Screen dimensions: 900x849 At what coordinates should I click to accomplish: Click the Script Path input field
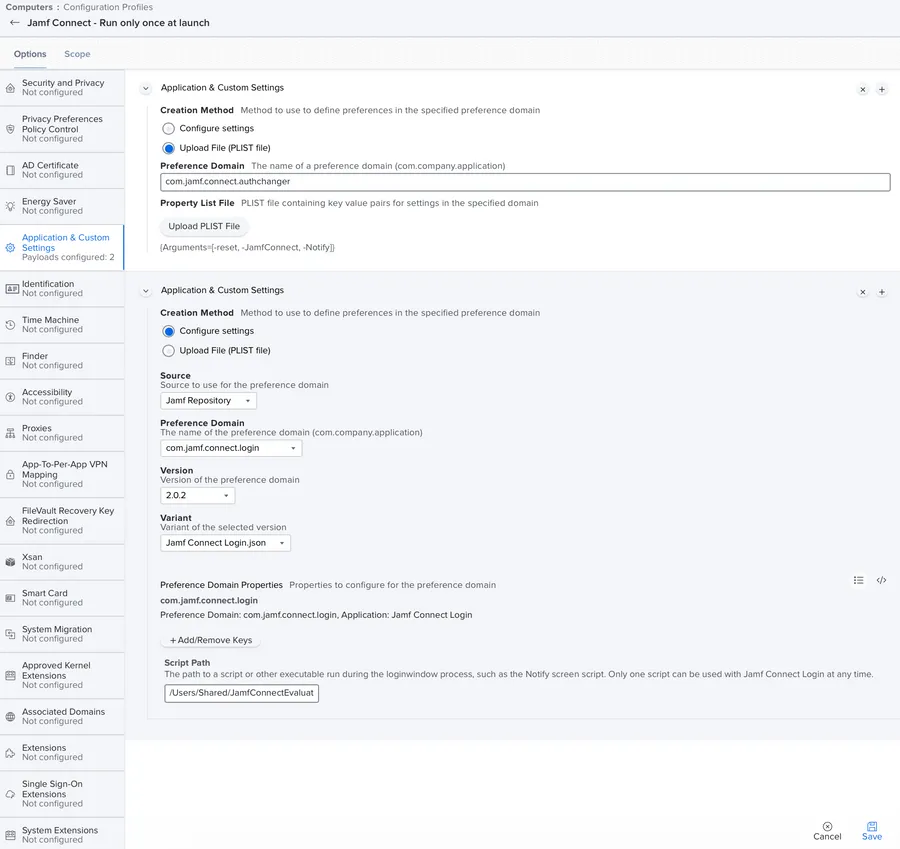(241, 693)
